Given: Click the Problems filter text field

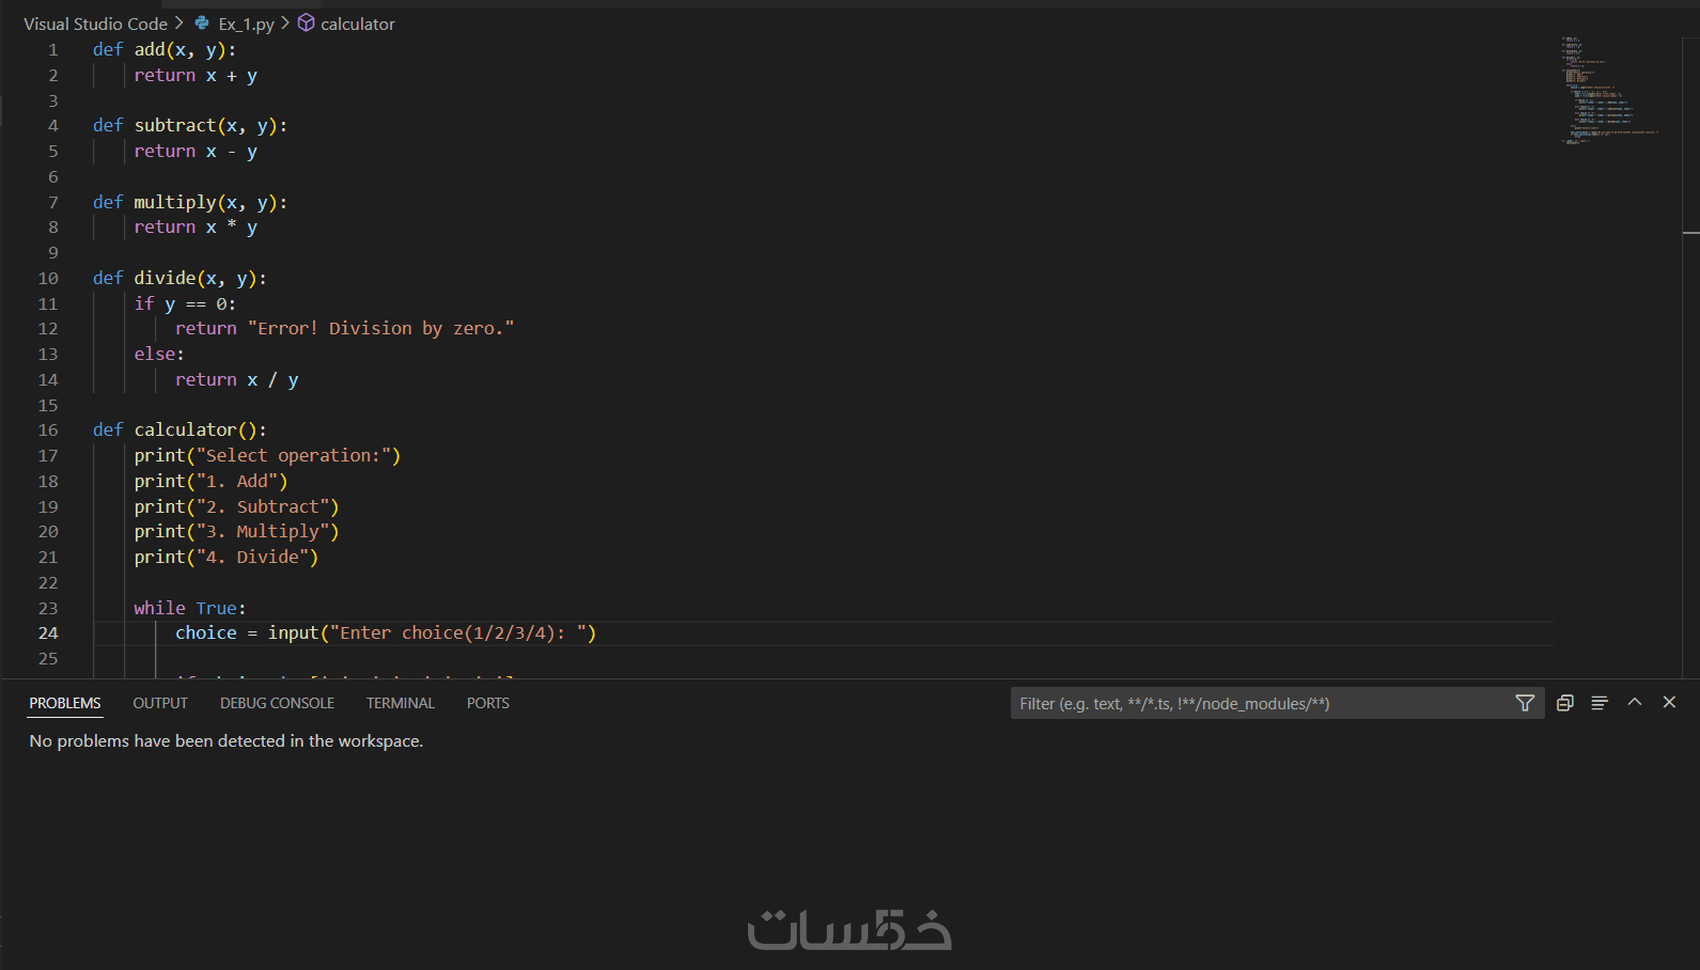Looking at the screenshot, I should [x=1260, y=703].
